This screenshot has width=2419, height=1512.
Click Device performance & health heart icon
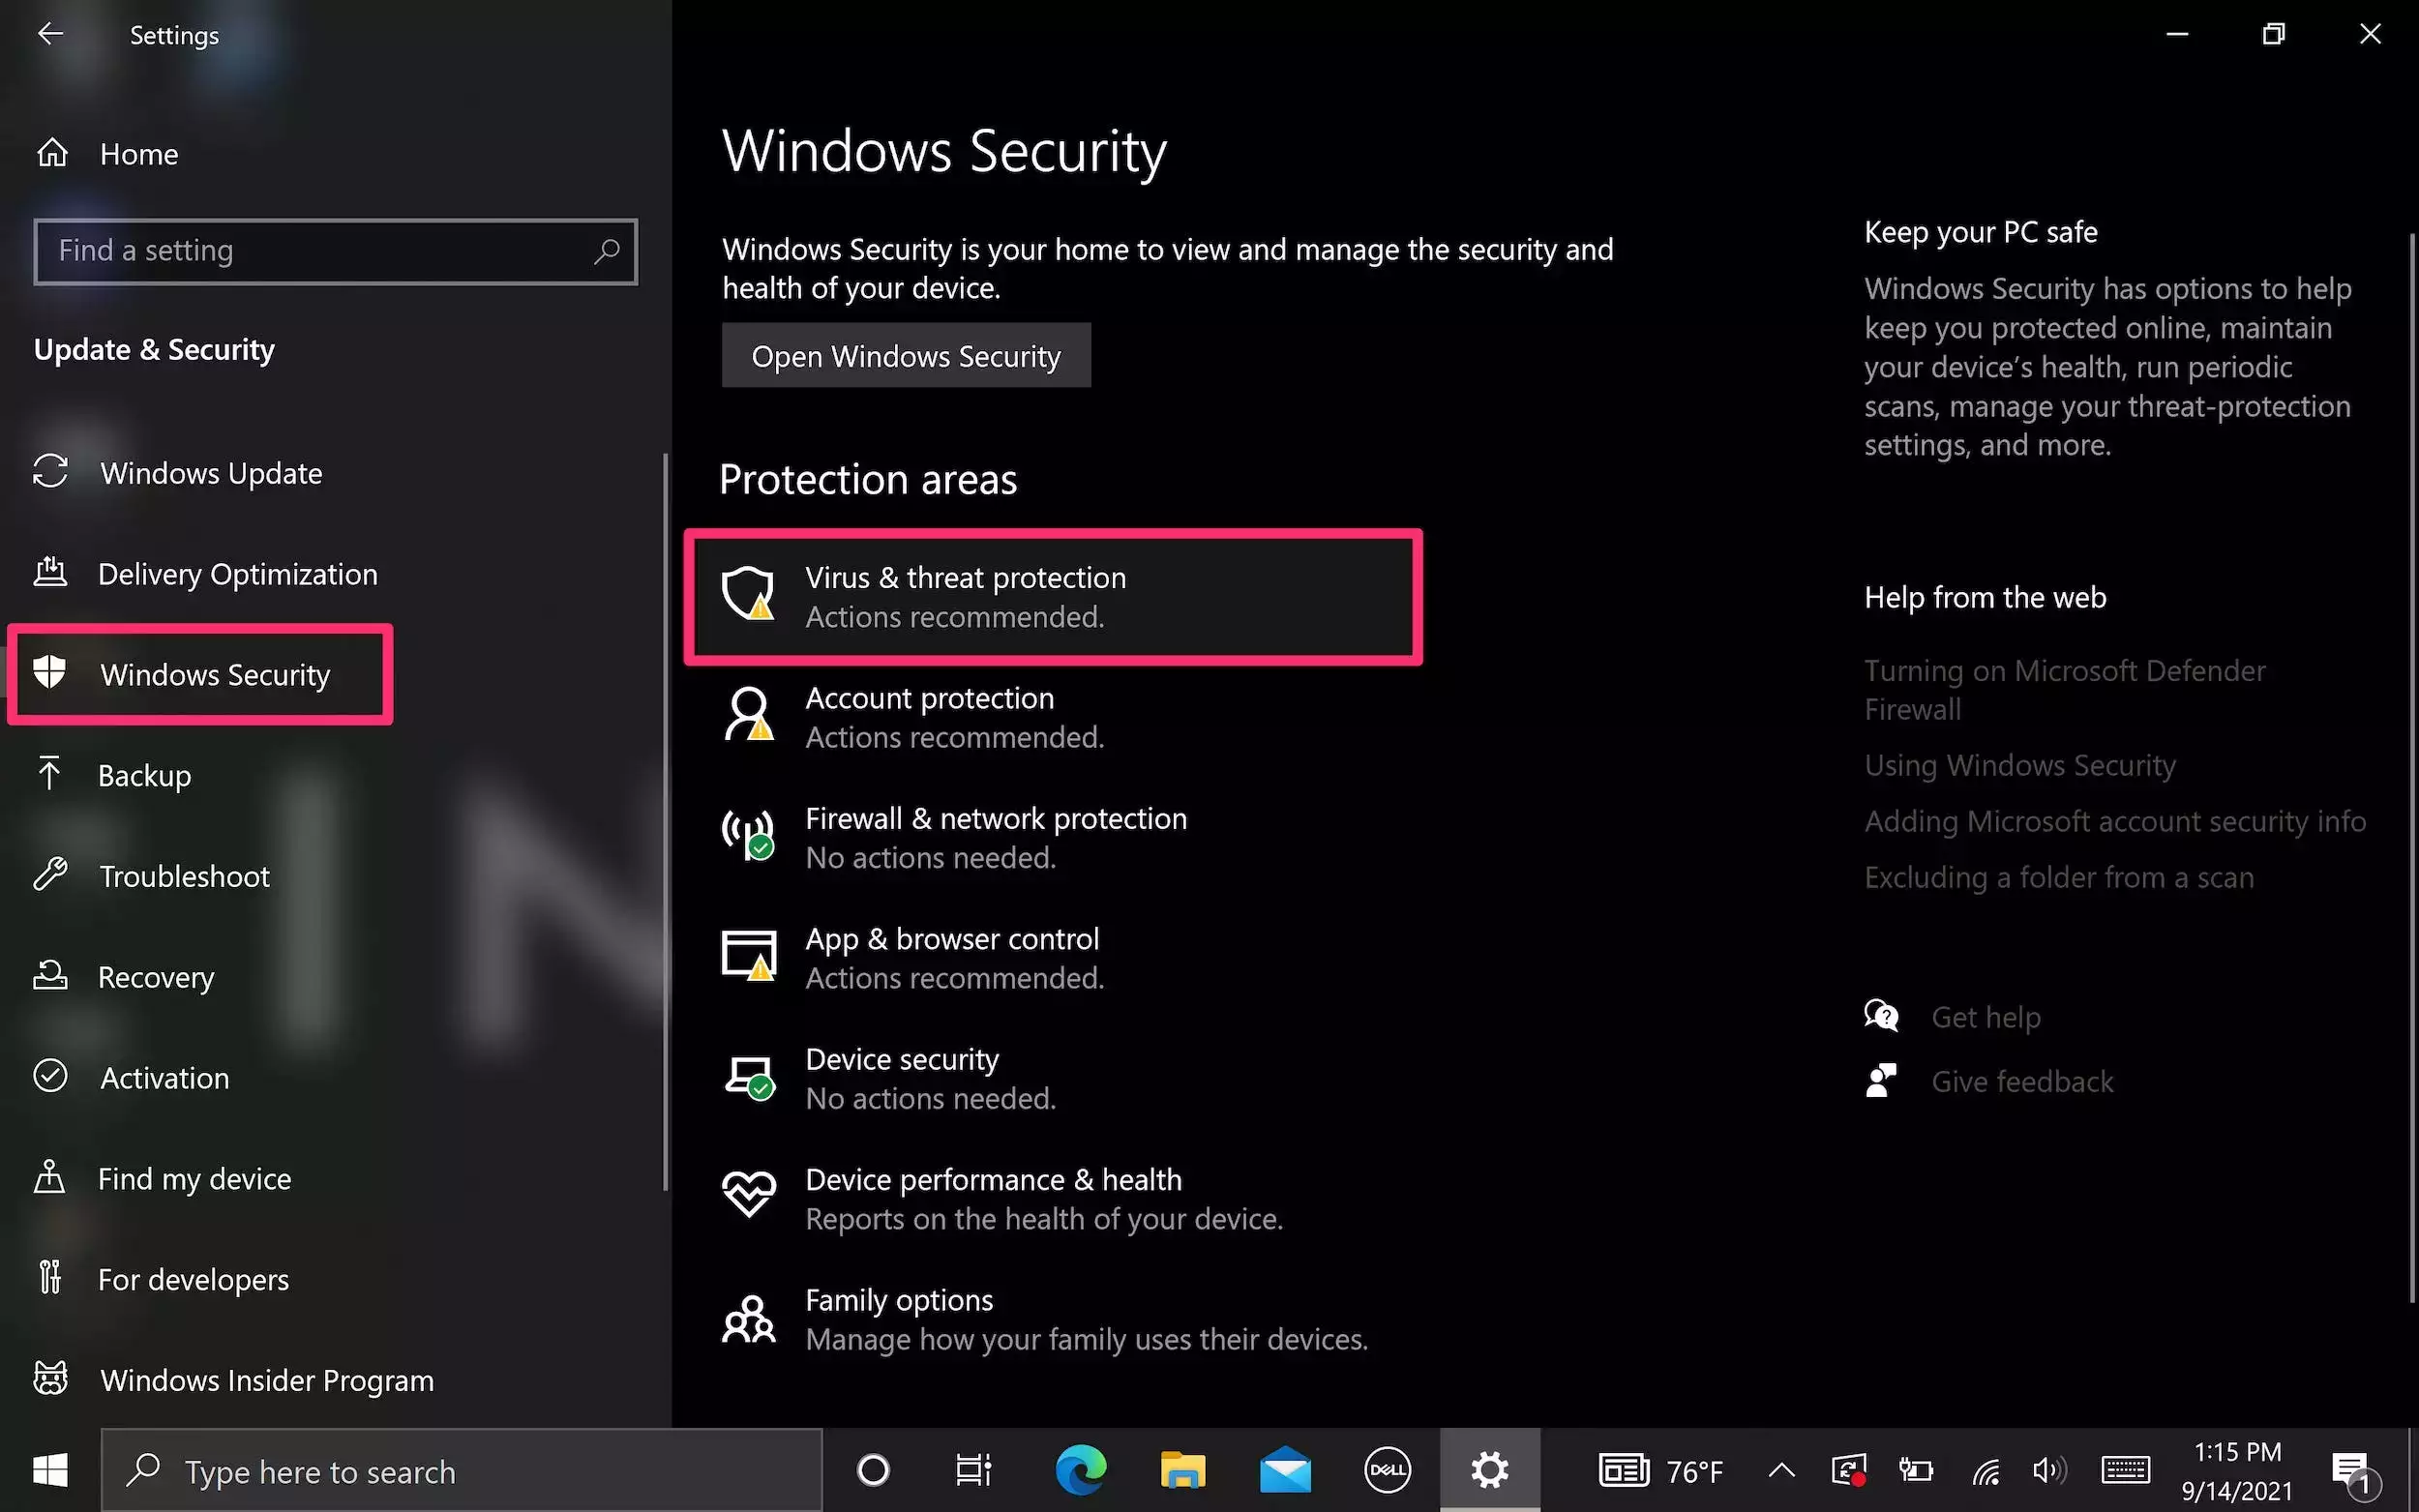tap(748, 1195)
